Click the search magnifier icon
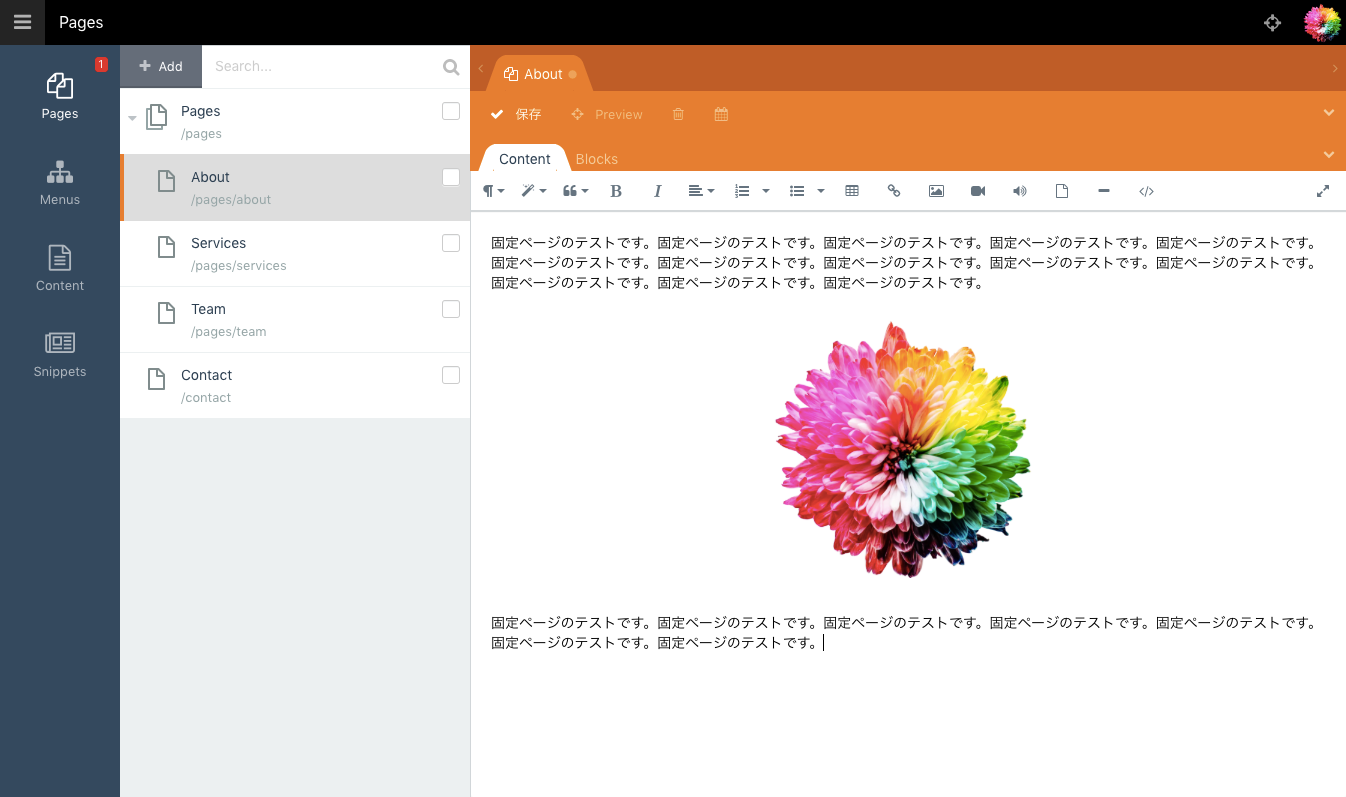 [451, 67]
